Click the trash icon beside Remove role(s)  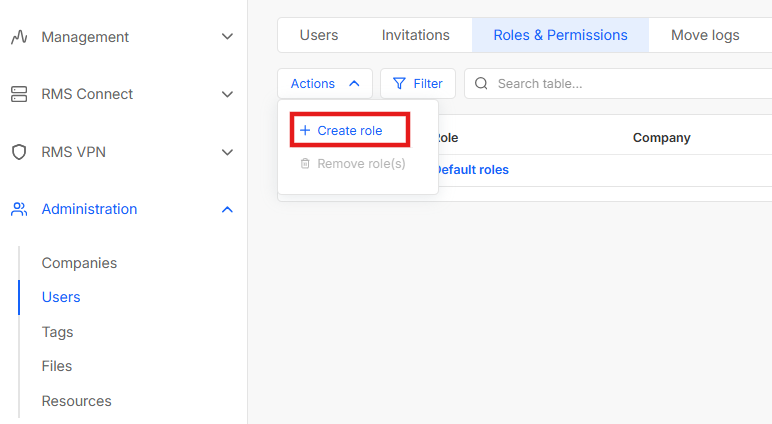click(305, 163)
